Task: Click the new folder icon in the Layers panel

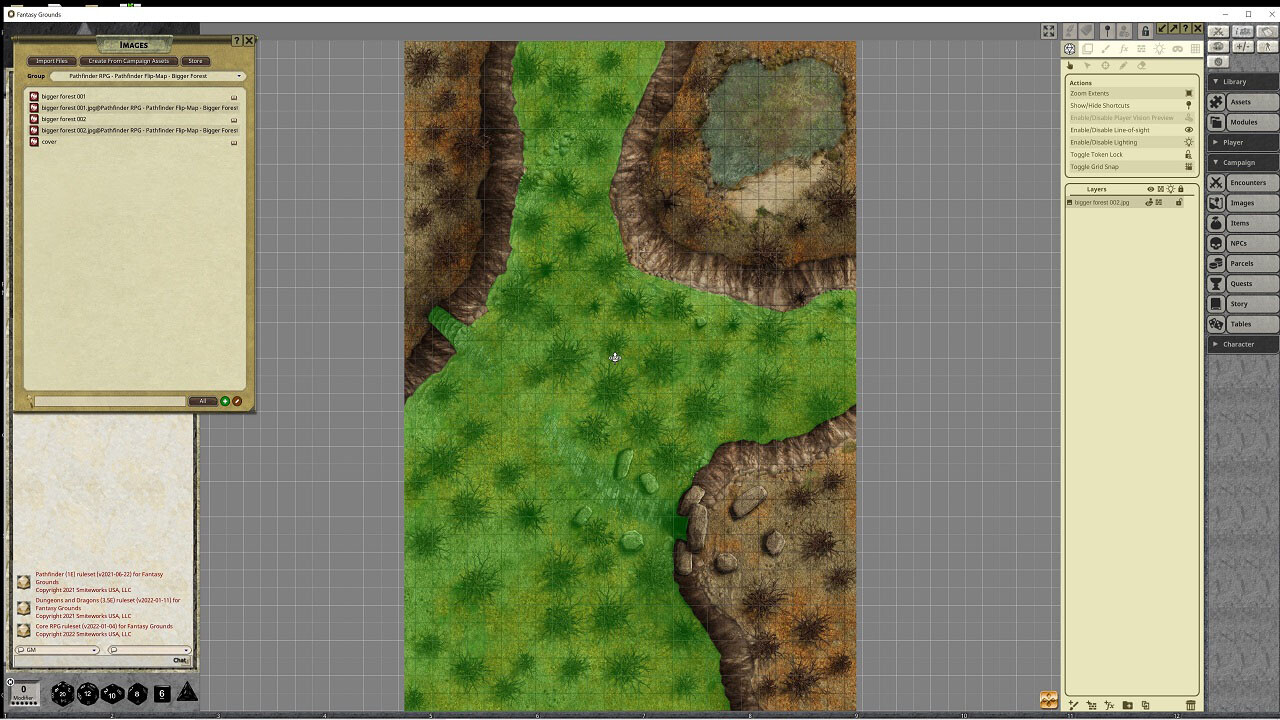Action: pos(1128,705)
